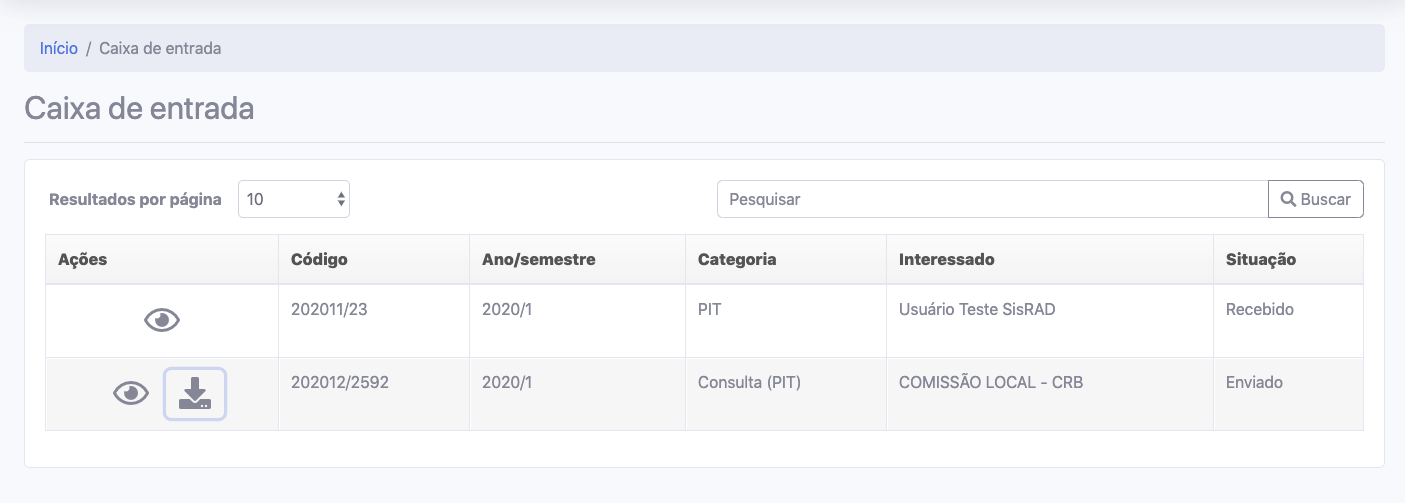The width and height of the screenshot is (1405, 503).
Task: Click the Situação column header
Action: coord(1260,259)
